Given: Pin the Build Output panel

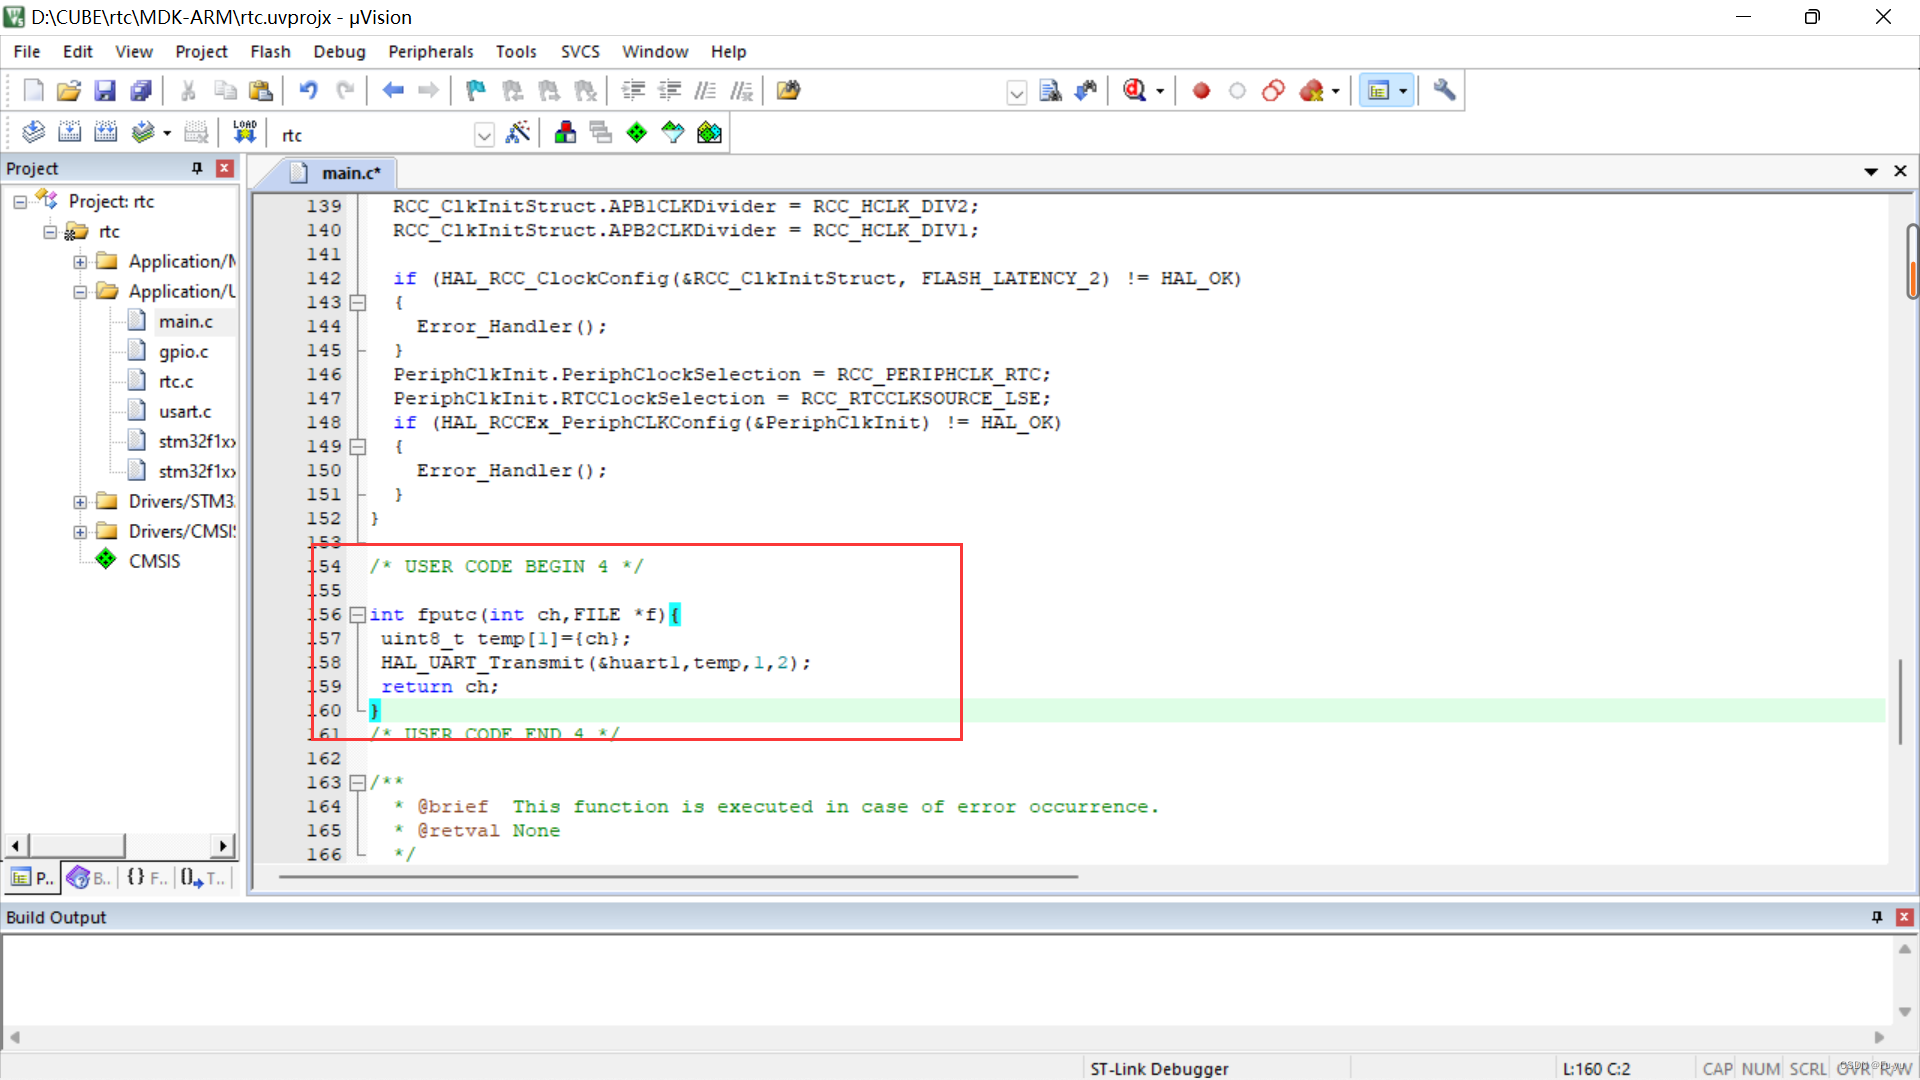Looking at the screenshot, I should coord(1877,917).
